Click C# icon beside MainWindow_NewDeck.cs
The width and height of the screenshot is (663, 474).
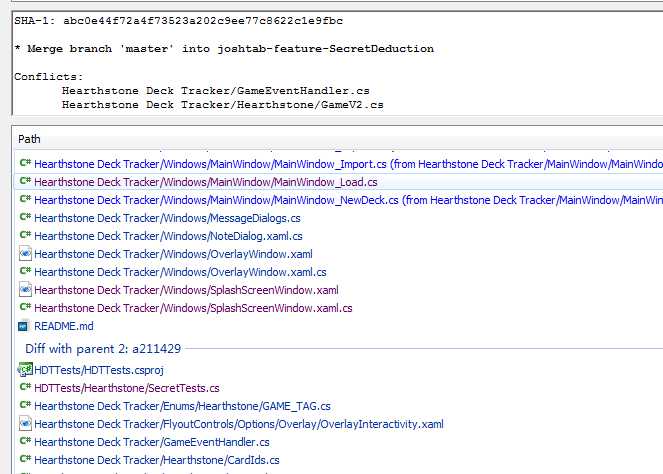25,200
